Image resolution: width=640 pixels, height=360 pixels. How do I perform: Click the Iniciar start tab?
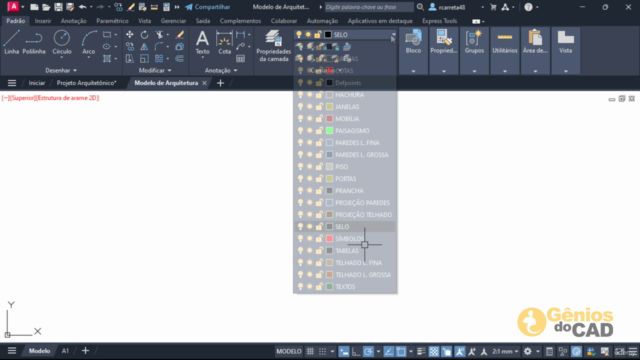coord(37,83)
